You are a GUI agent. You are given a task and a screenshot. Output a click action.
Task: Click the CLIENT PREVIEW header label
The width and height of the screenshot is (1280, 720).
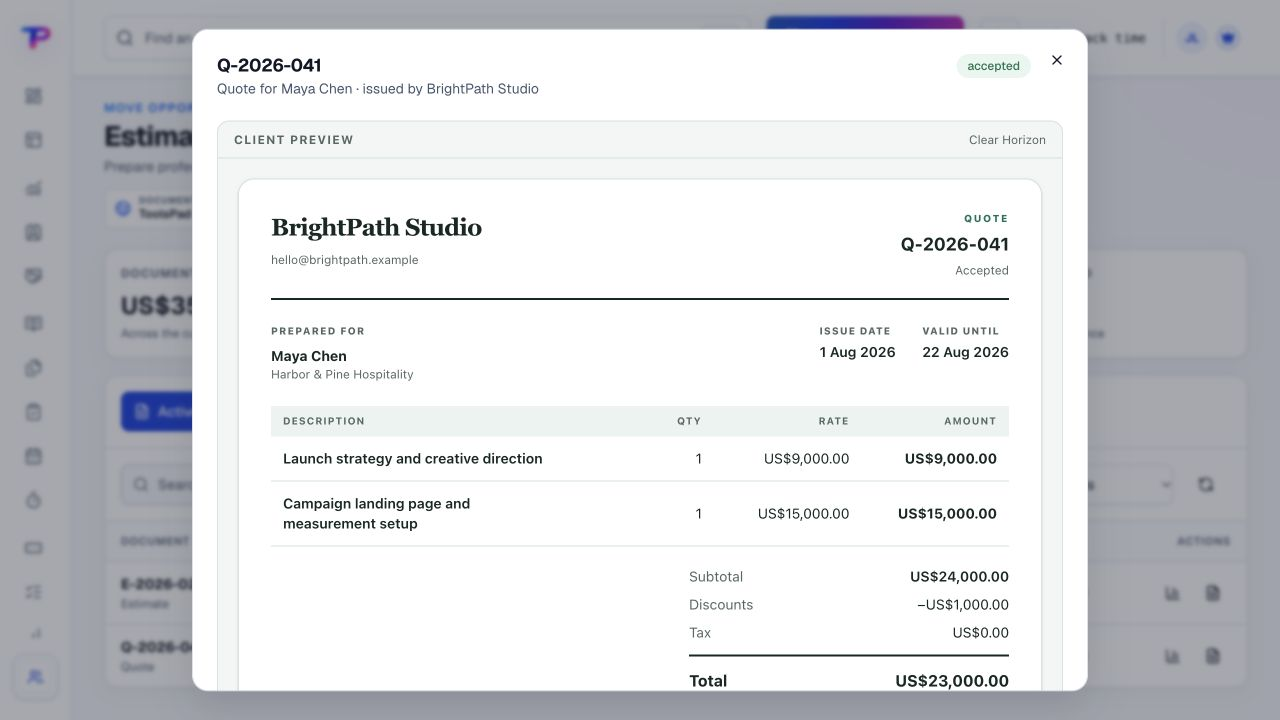[x=294, y=140]
